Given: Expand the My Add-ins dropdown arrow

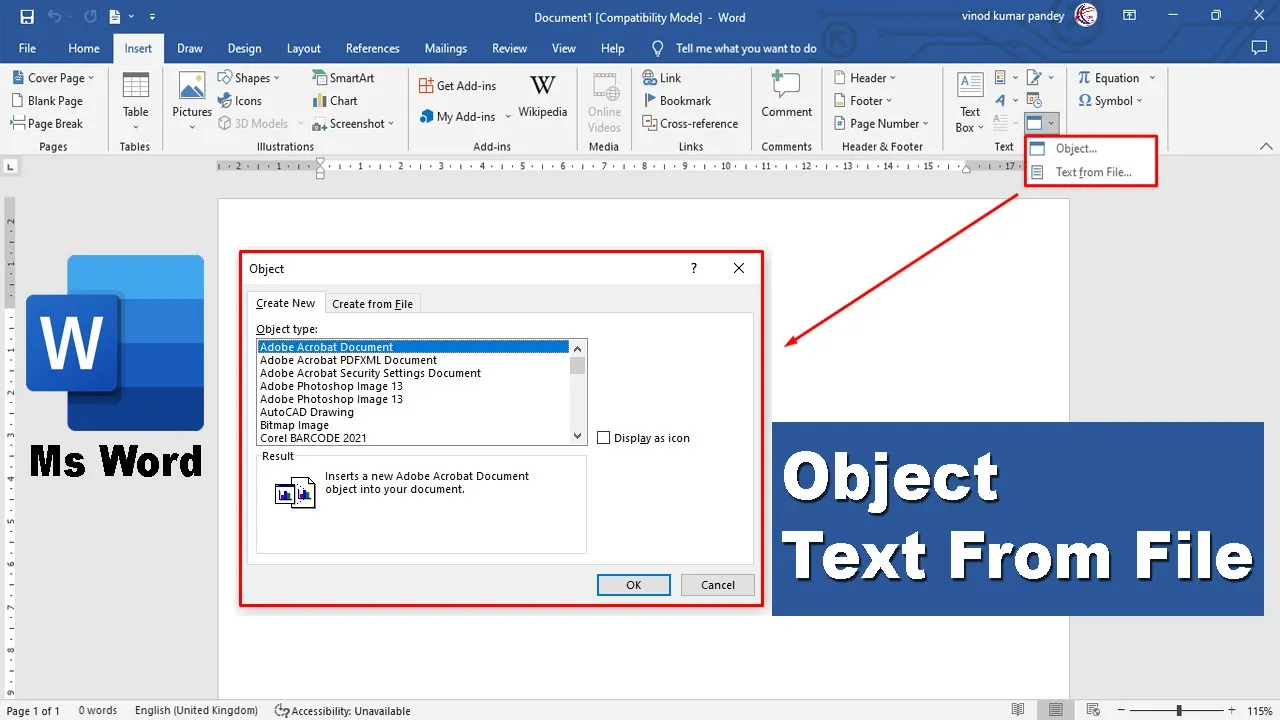Looking at the screenshot, I should tap(508, 117).
